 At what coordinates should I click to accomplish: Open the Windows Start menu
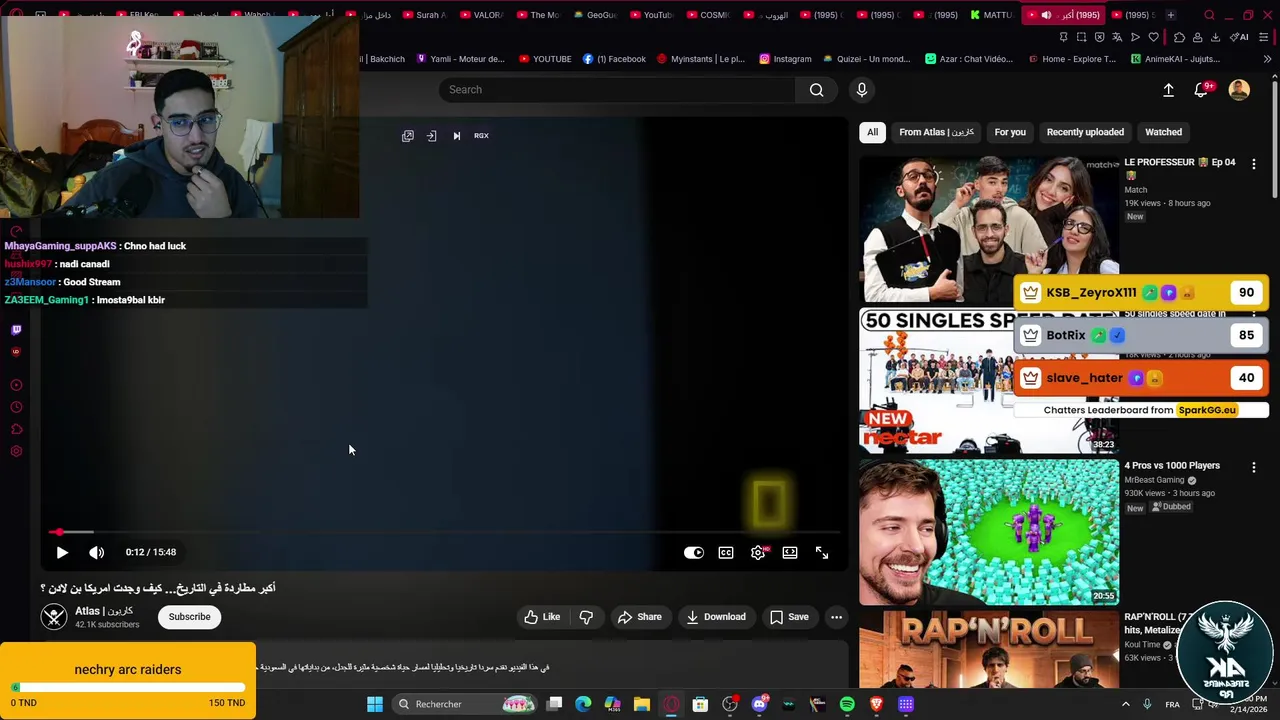[375, 704]
